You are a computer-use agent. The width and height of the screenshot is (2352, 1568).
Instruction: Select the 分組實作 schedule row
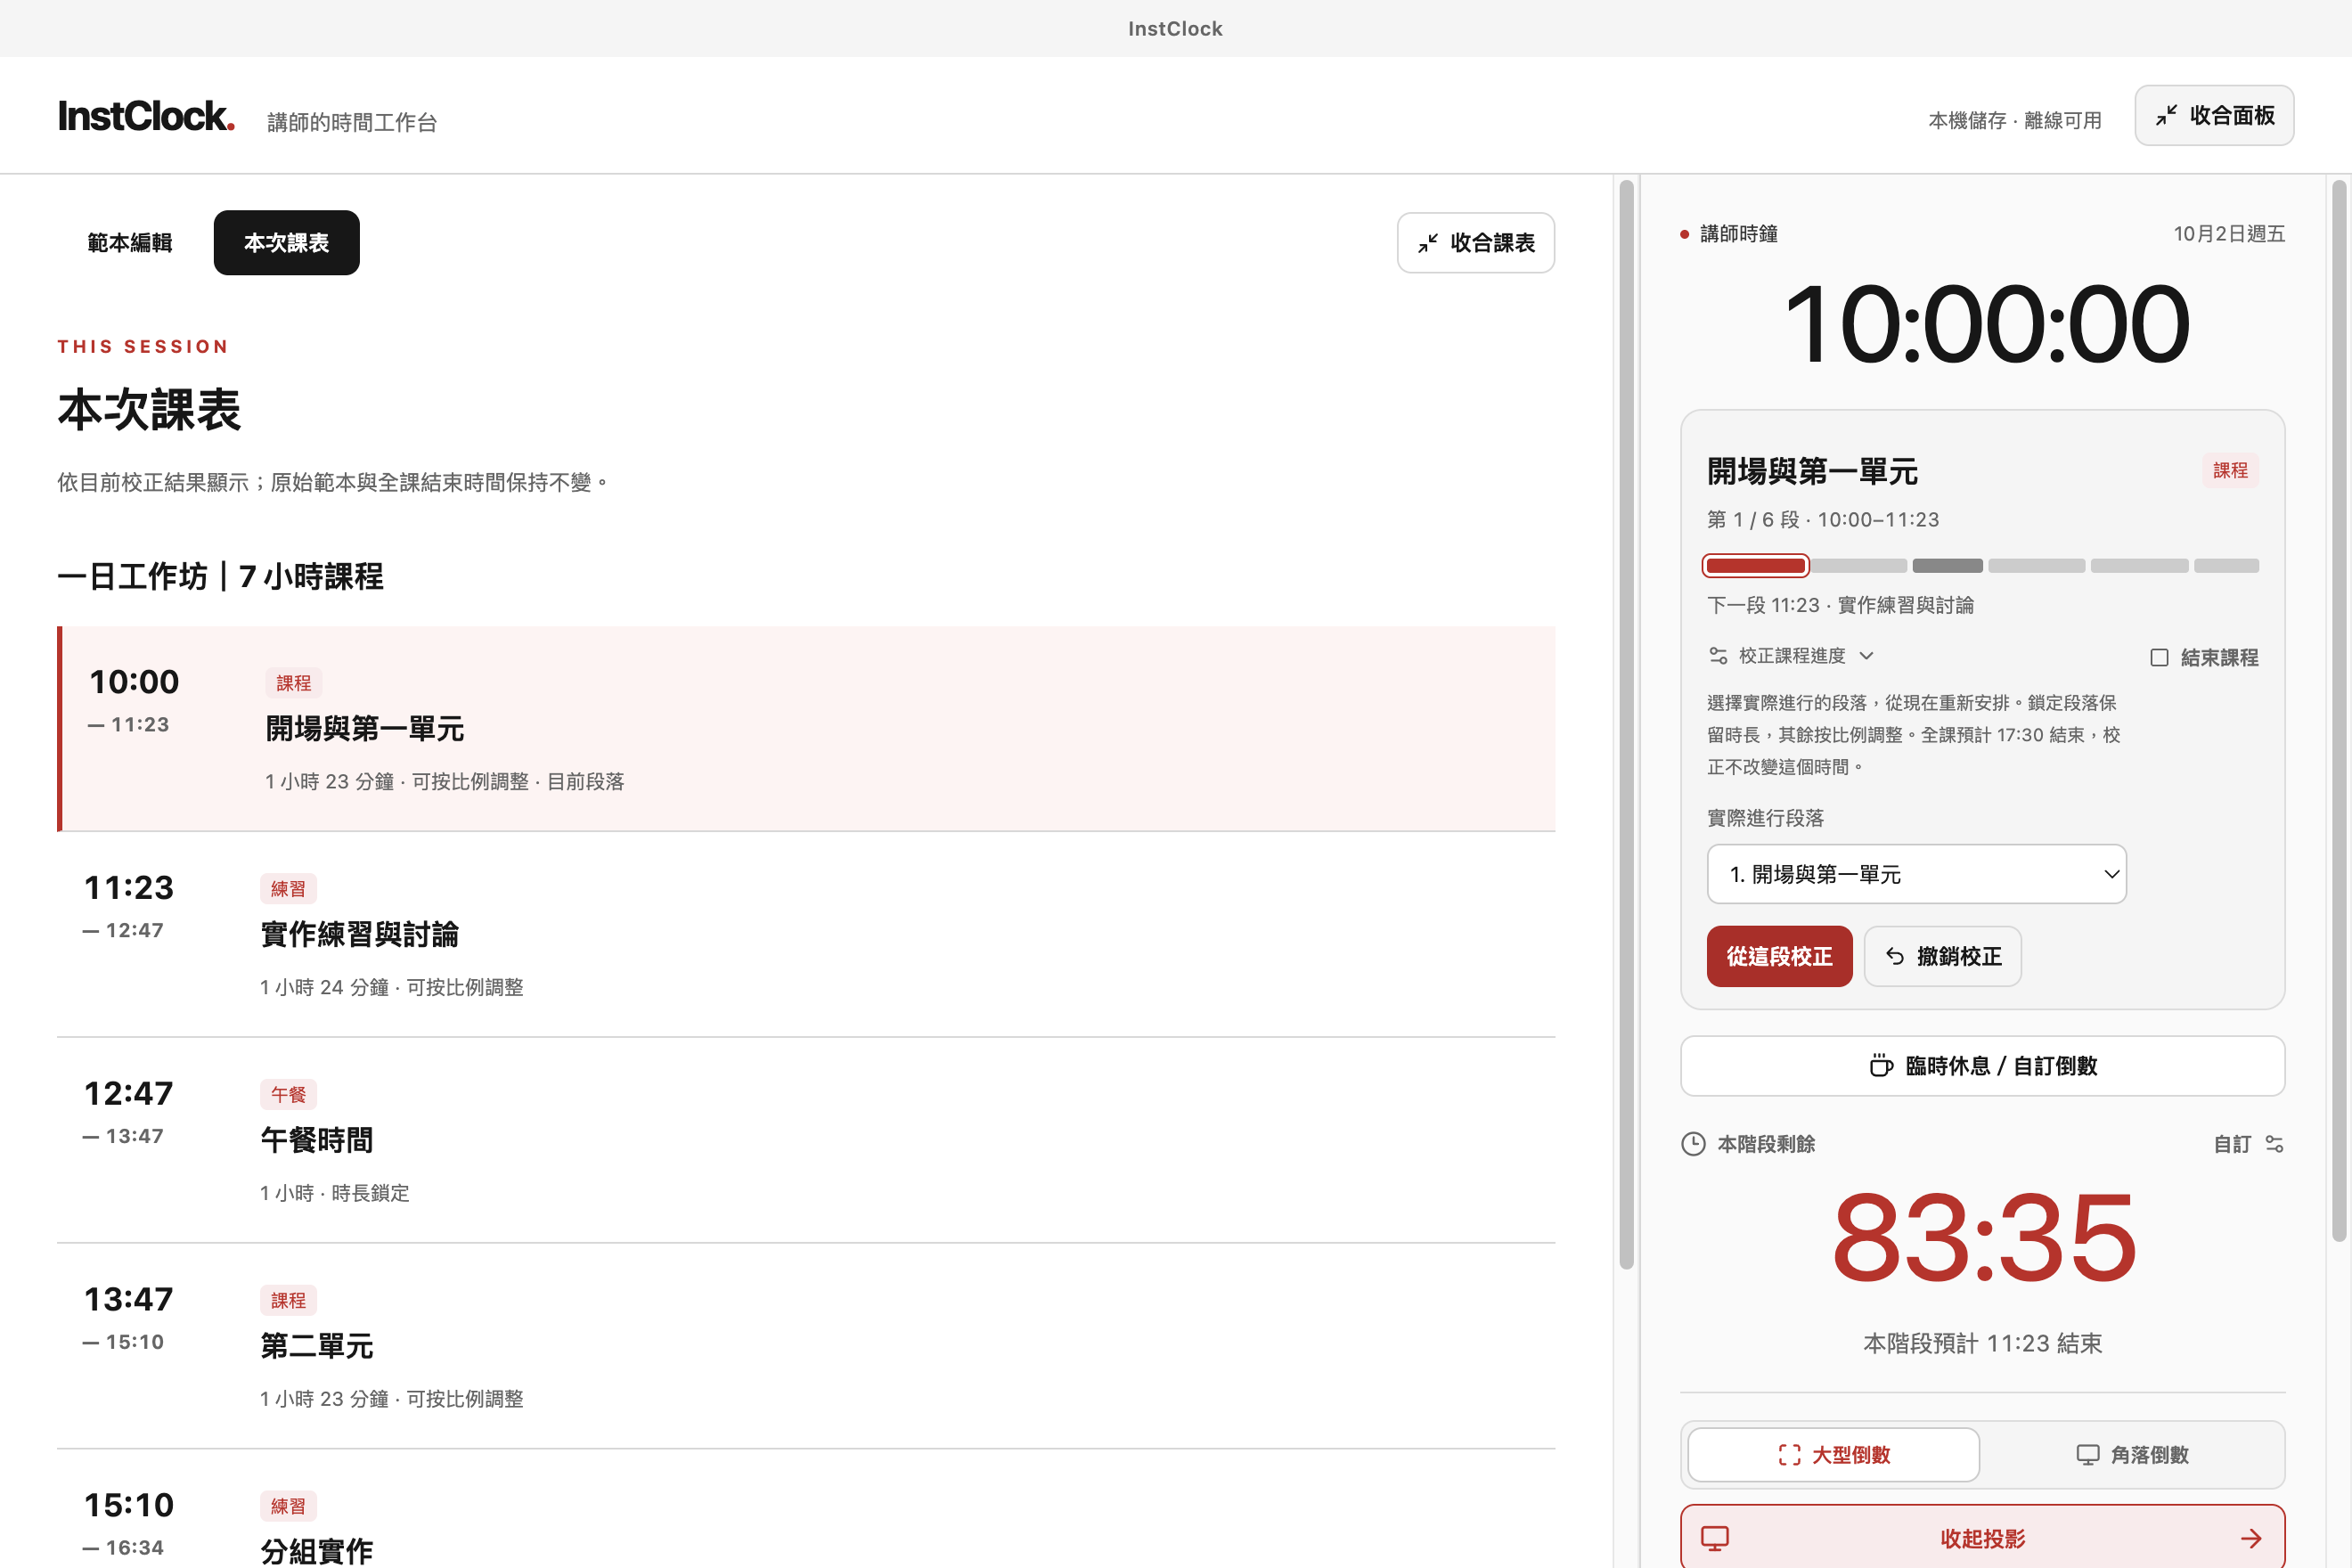click(806, 1510)
